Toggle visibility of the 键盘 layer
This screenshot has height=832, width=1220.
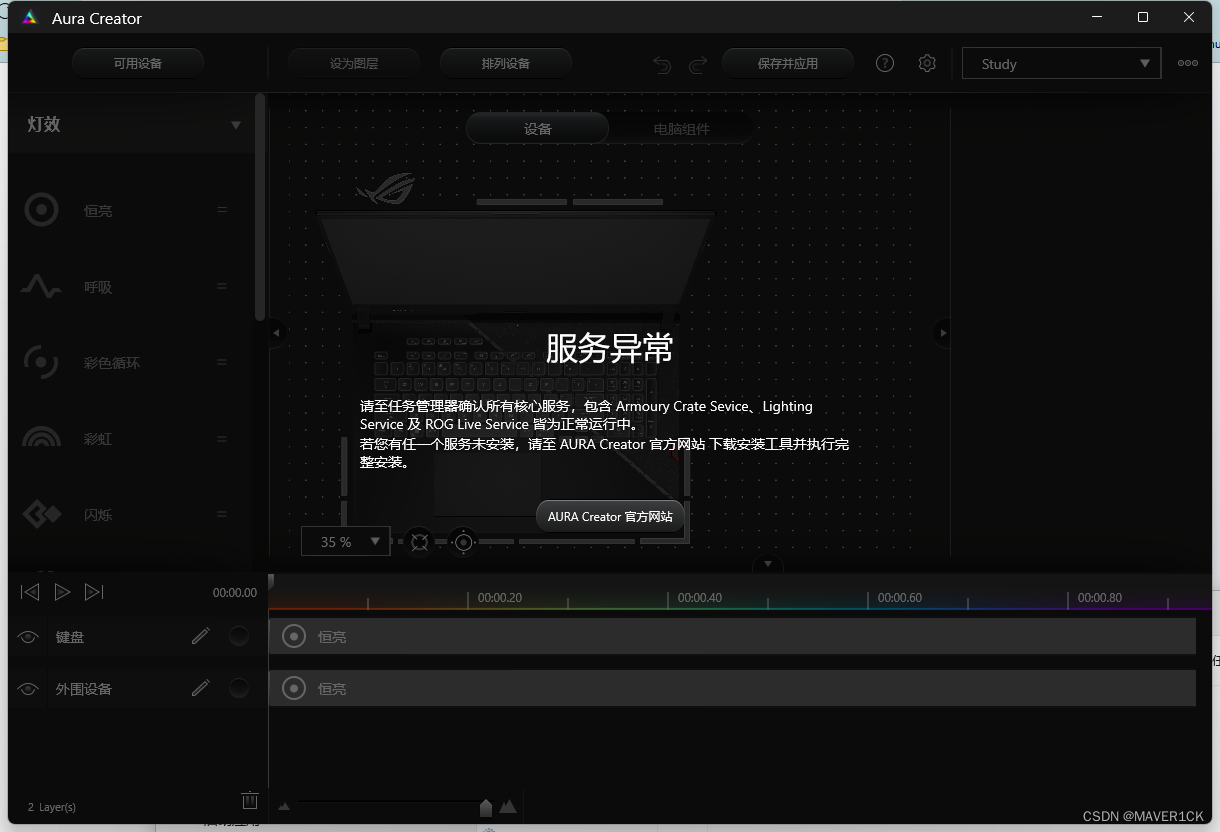coord(28,637)
